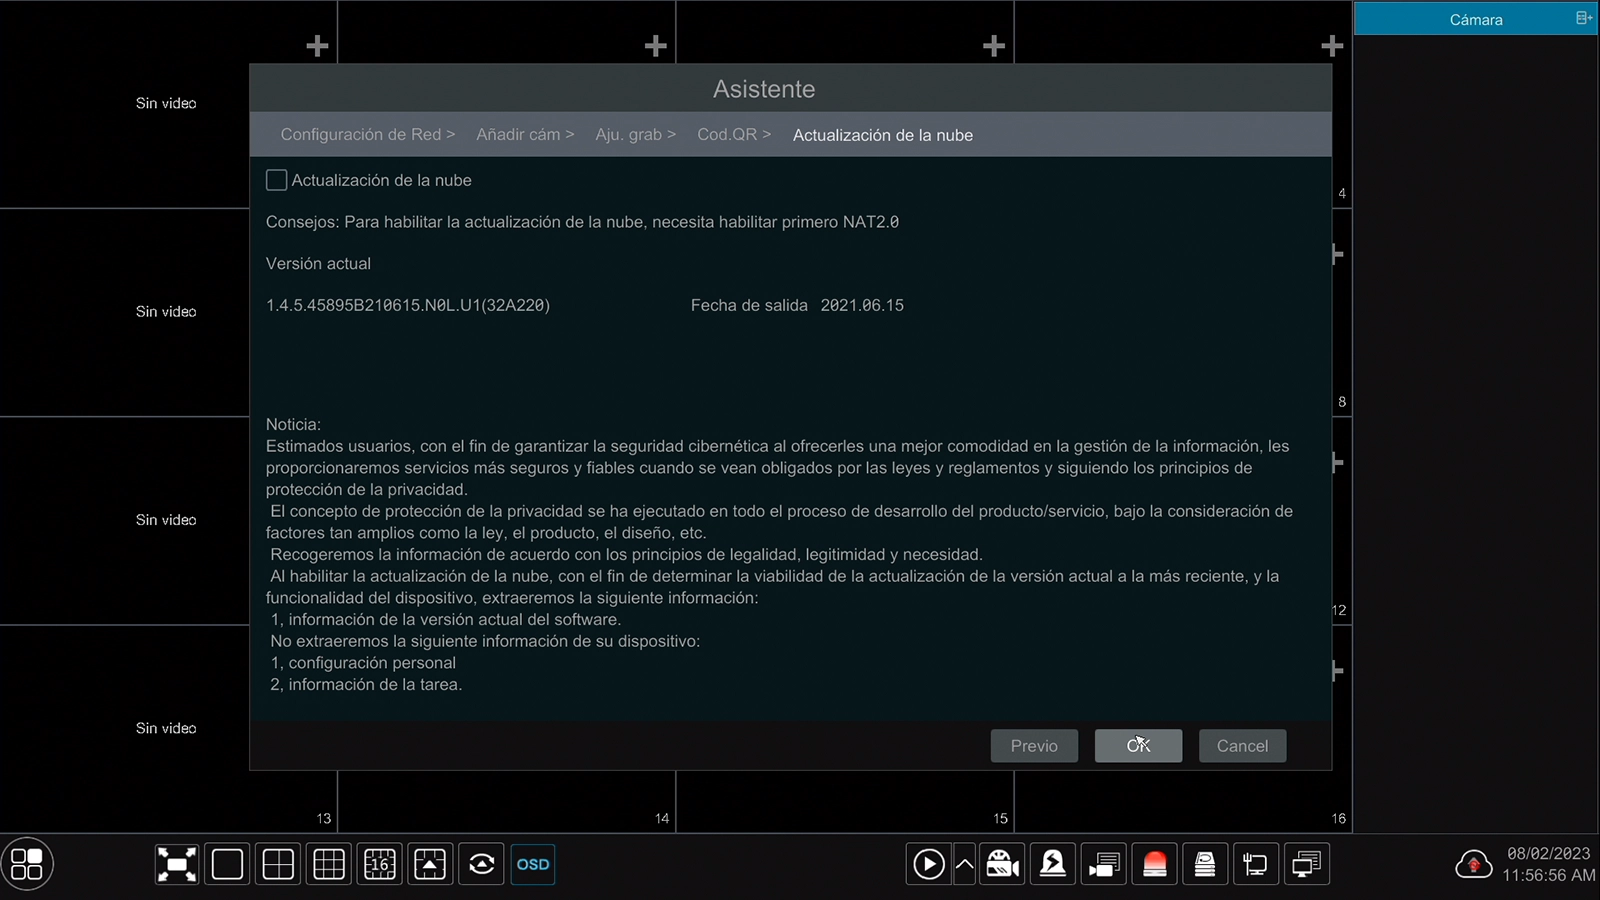Trigger the manual alarm red light icon

[x=1155, y=864]
